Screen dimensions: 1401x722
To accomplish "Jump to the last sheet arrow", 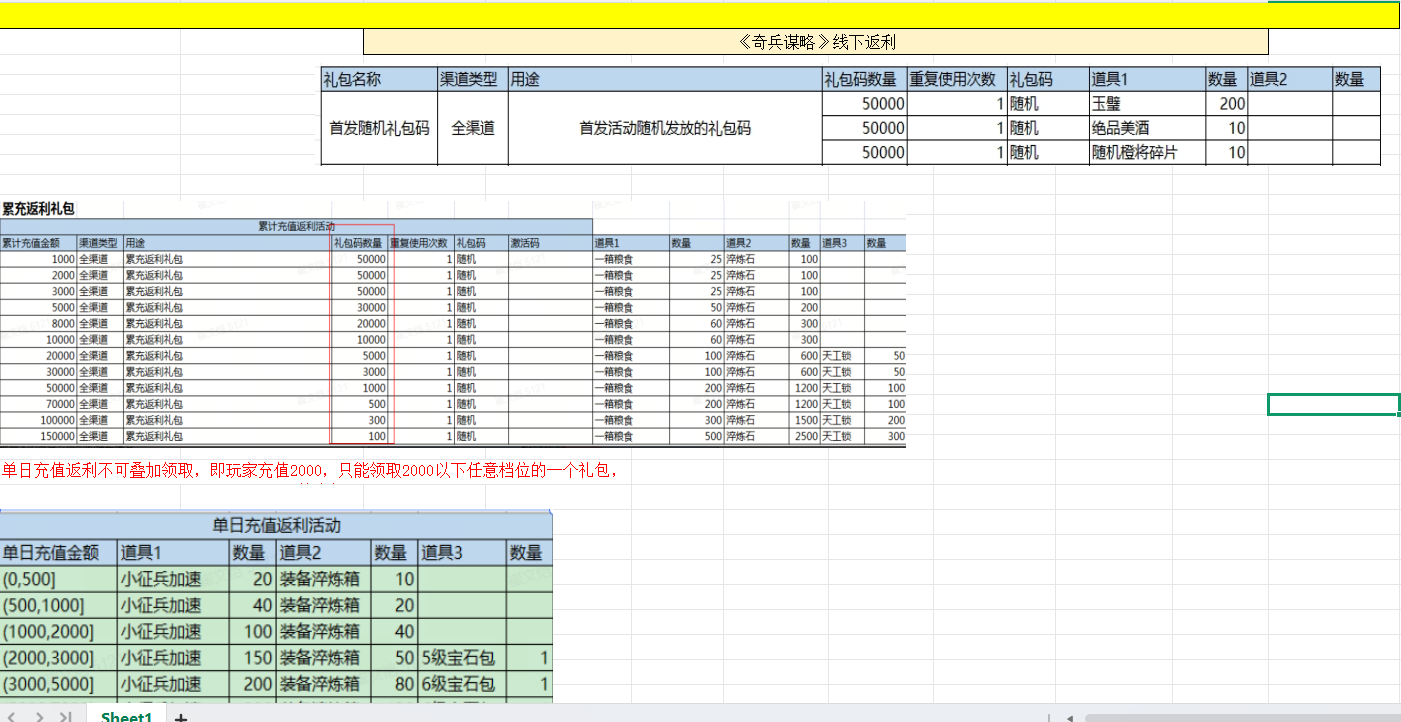I will [x=65, y=716].
